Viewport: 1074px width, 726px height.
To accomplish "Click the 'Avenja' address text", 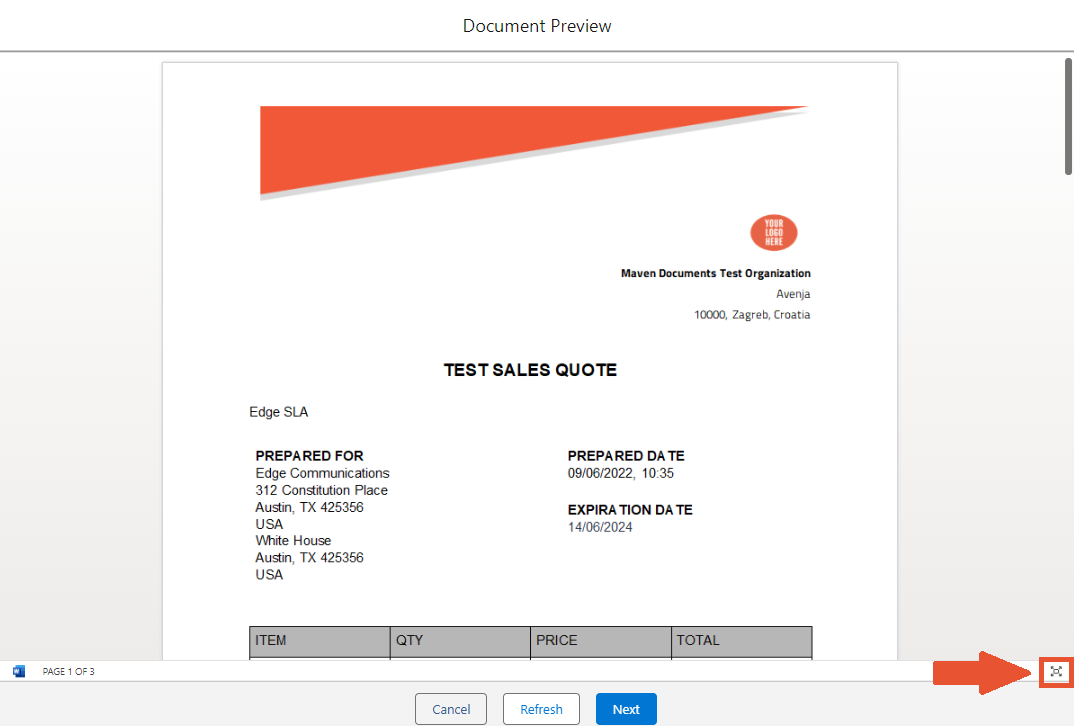I will (x=793, y=294).
